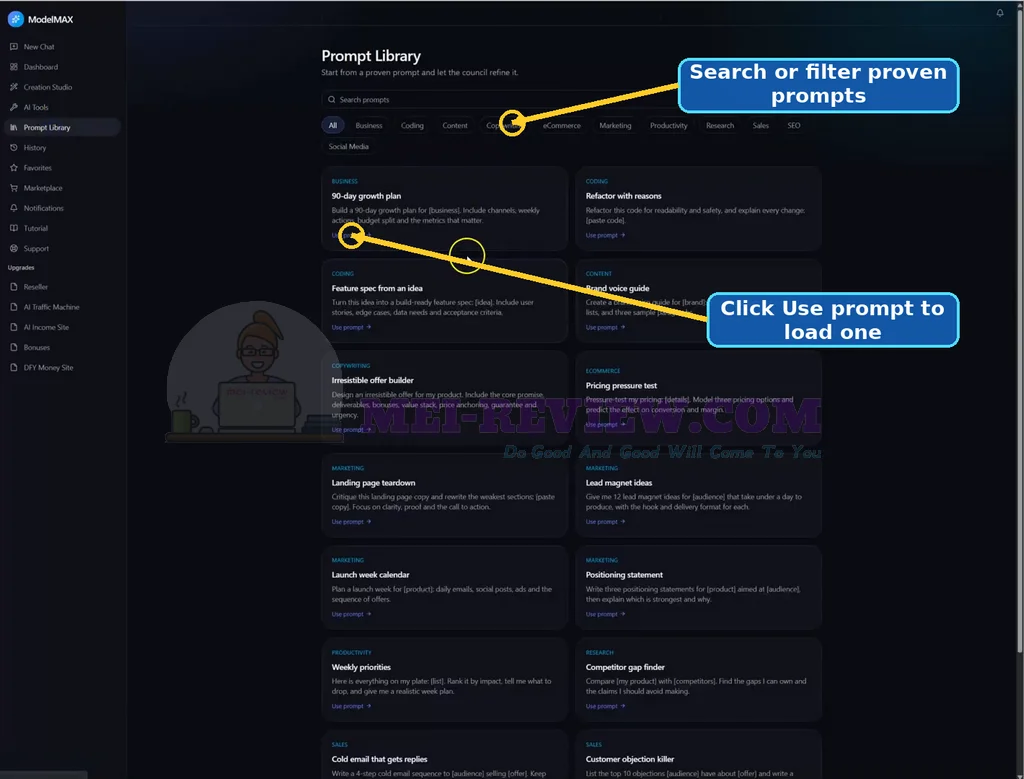Load the Landing page teardown prompt
Screen dimensions: 1024x779
[x=351, y=522]
